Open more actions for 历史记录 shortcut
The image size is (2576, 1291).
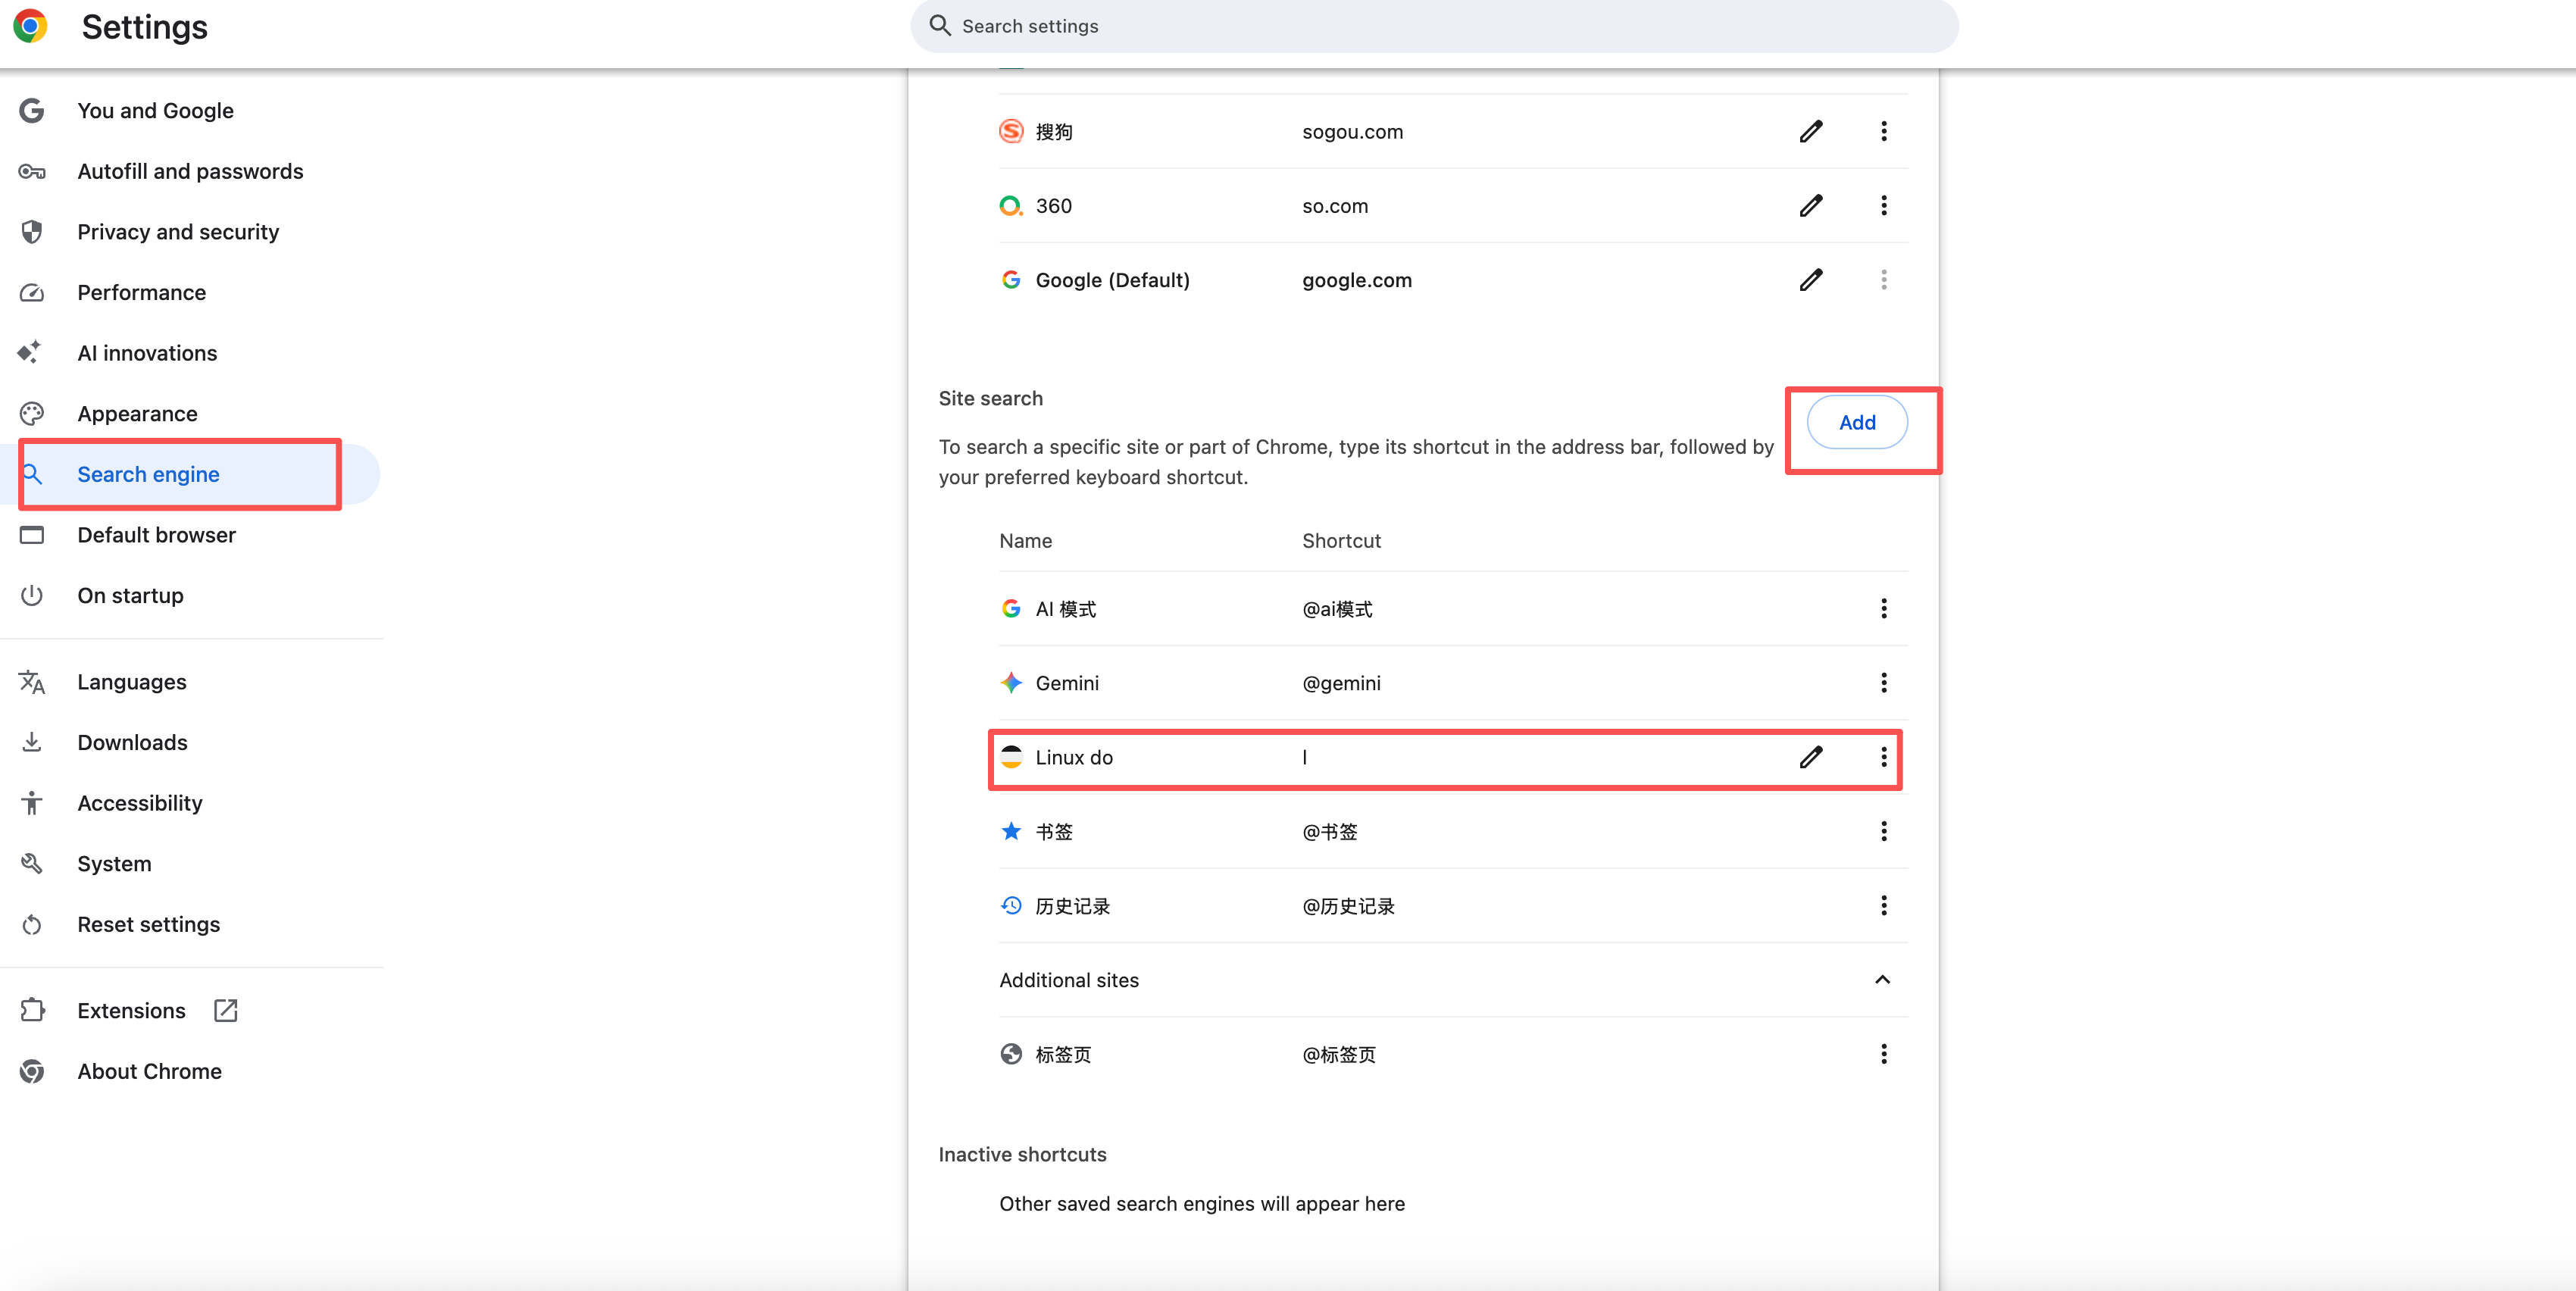1884,905
